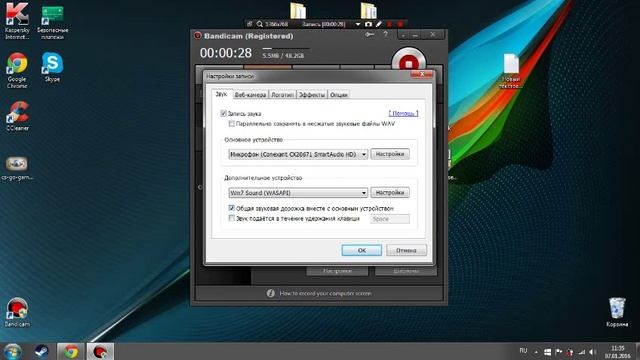Open Kaspersky icon in system tray

point(570,352)
